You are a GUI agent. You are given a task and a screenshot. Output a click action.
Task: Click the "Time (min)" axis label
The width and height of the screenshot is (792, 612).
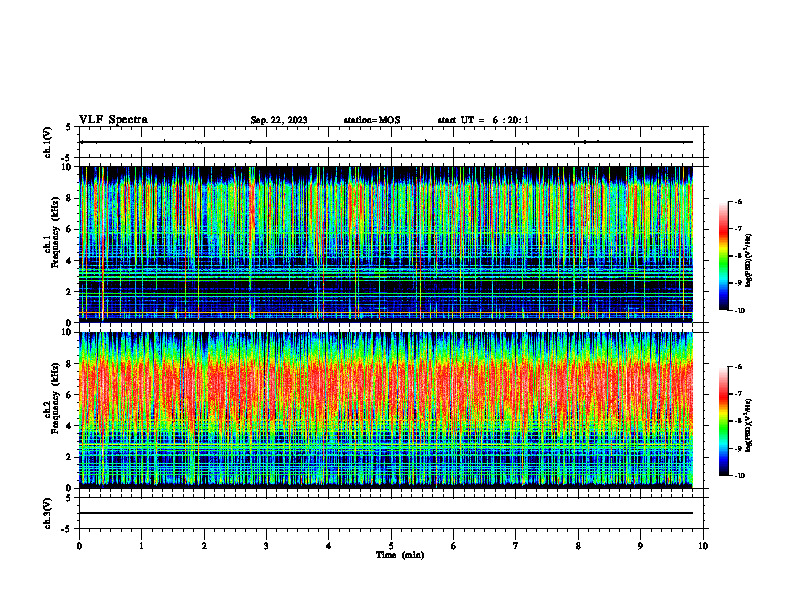(x=400, y=555)
